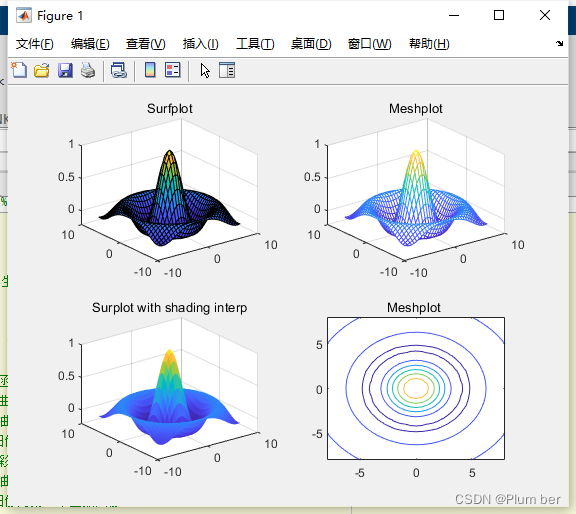Click the Open File folder icon

pos(42,70)
